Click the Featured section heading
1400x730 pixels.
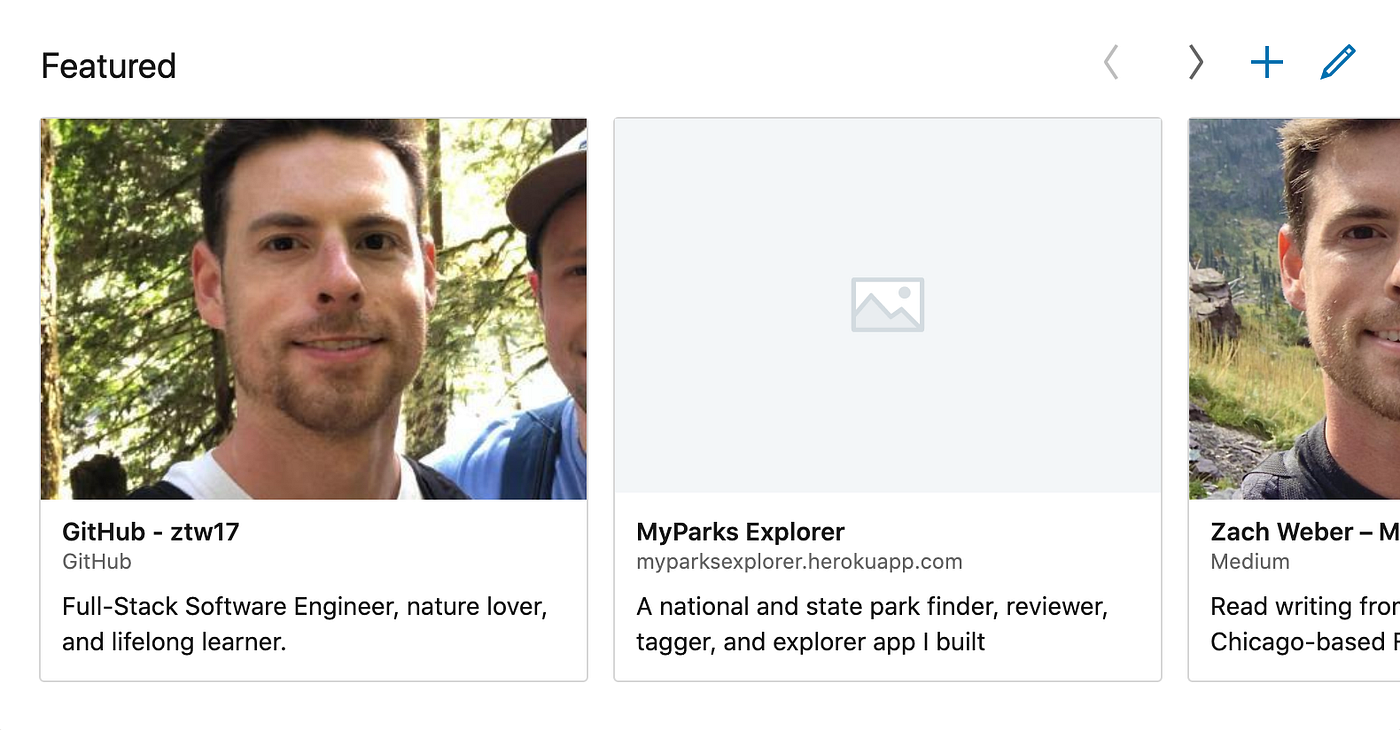point(107,65)
